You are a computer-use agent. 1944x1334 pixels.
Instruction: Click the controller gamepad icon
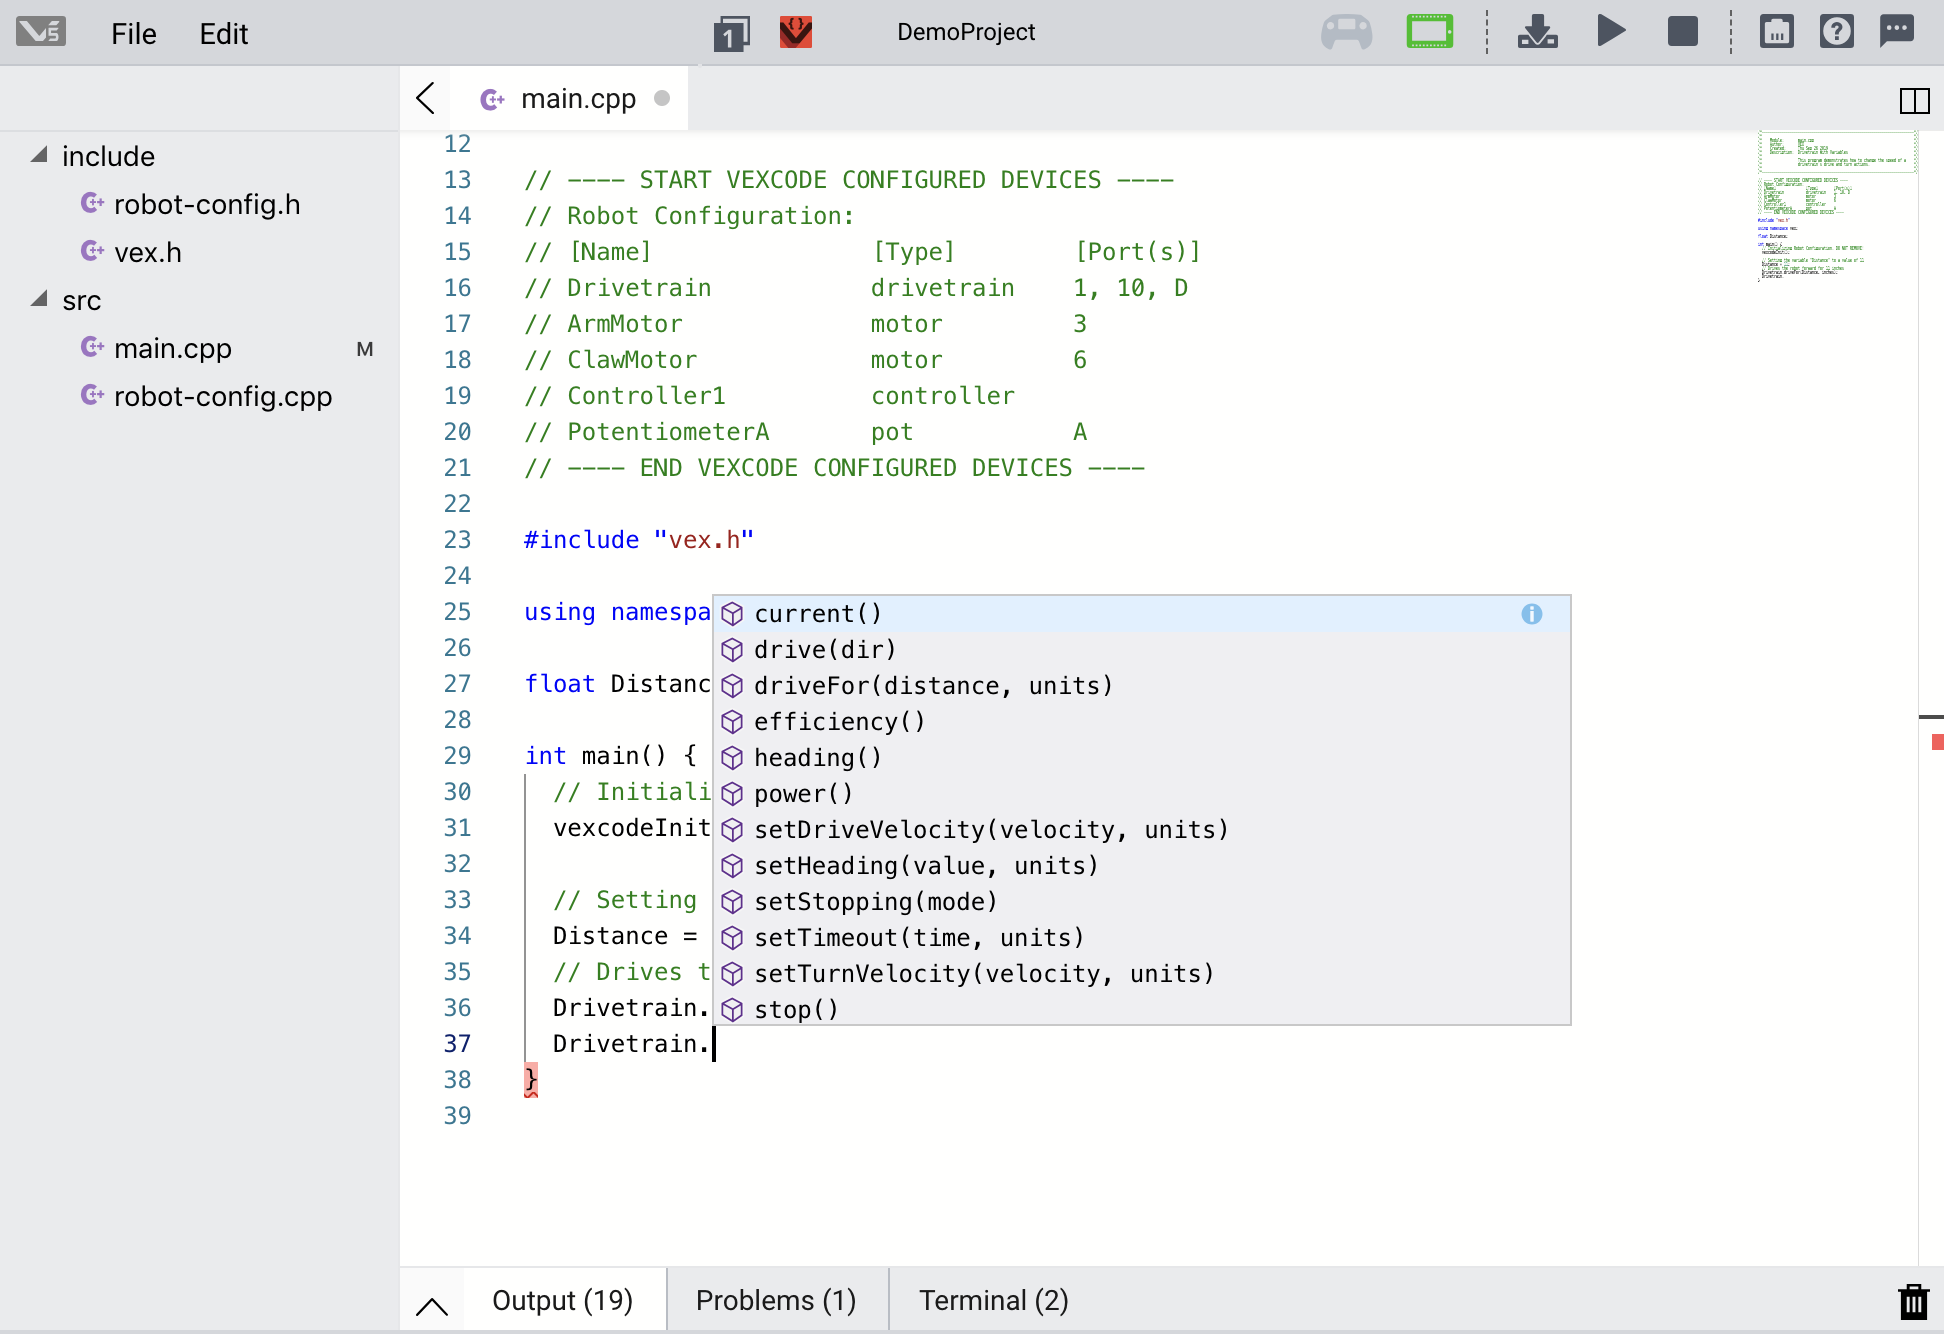(1346, 32)
